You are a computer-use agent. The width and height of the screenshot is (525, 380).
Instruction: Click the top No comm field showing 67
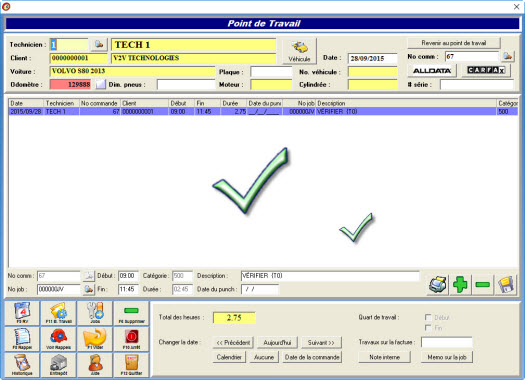pos(472,57)
